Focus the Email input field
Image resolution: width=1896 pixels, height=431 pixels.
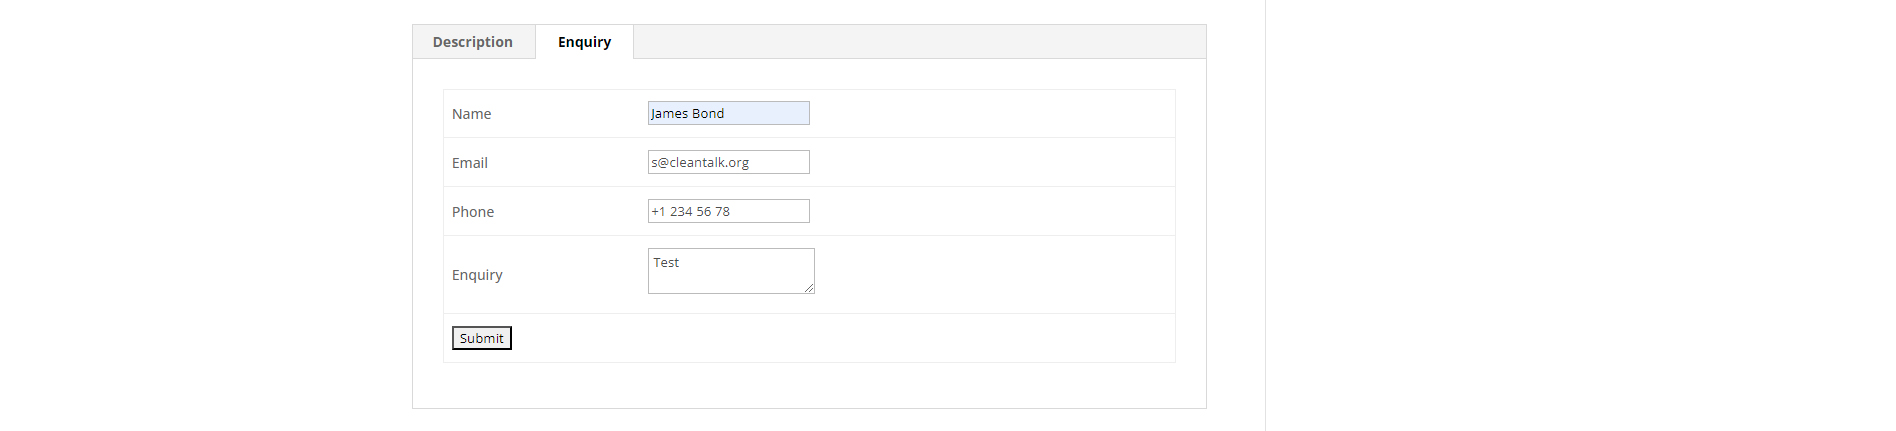point(728,162)
